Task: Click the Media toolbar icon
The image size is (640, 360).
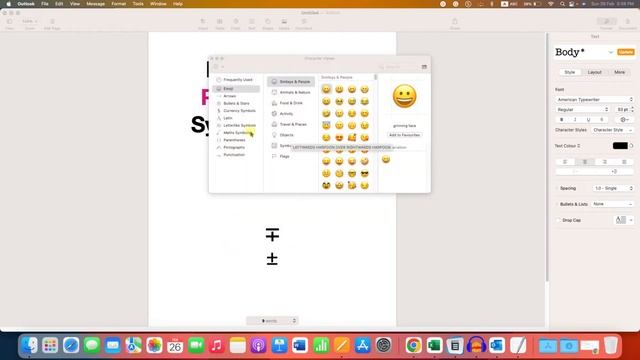Action: pyautogui.click(x=284, y=22)
